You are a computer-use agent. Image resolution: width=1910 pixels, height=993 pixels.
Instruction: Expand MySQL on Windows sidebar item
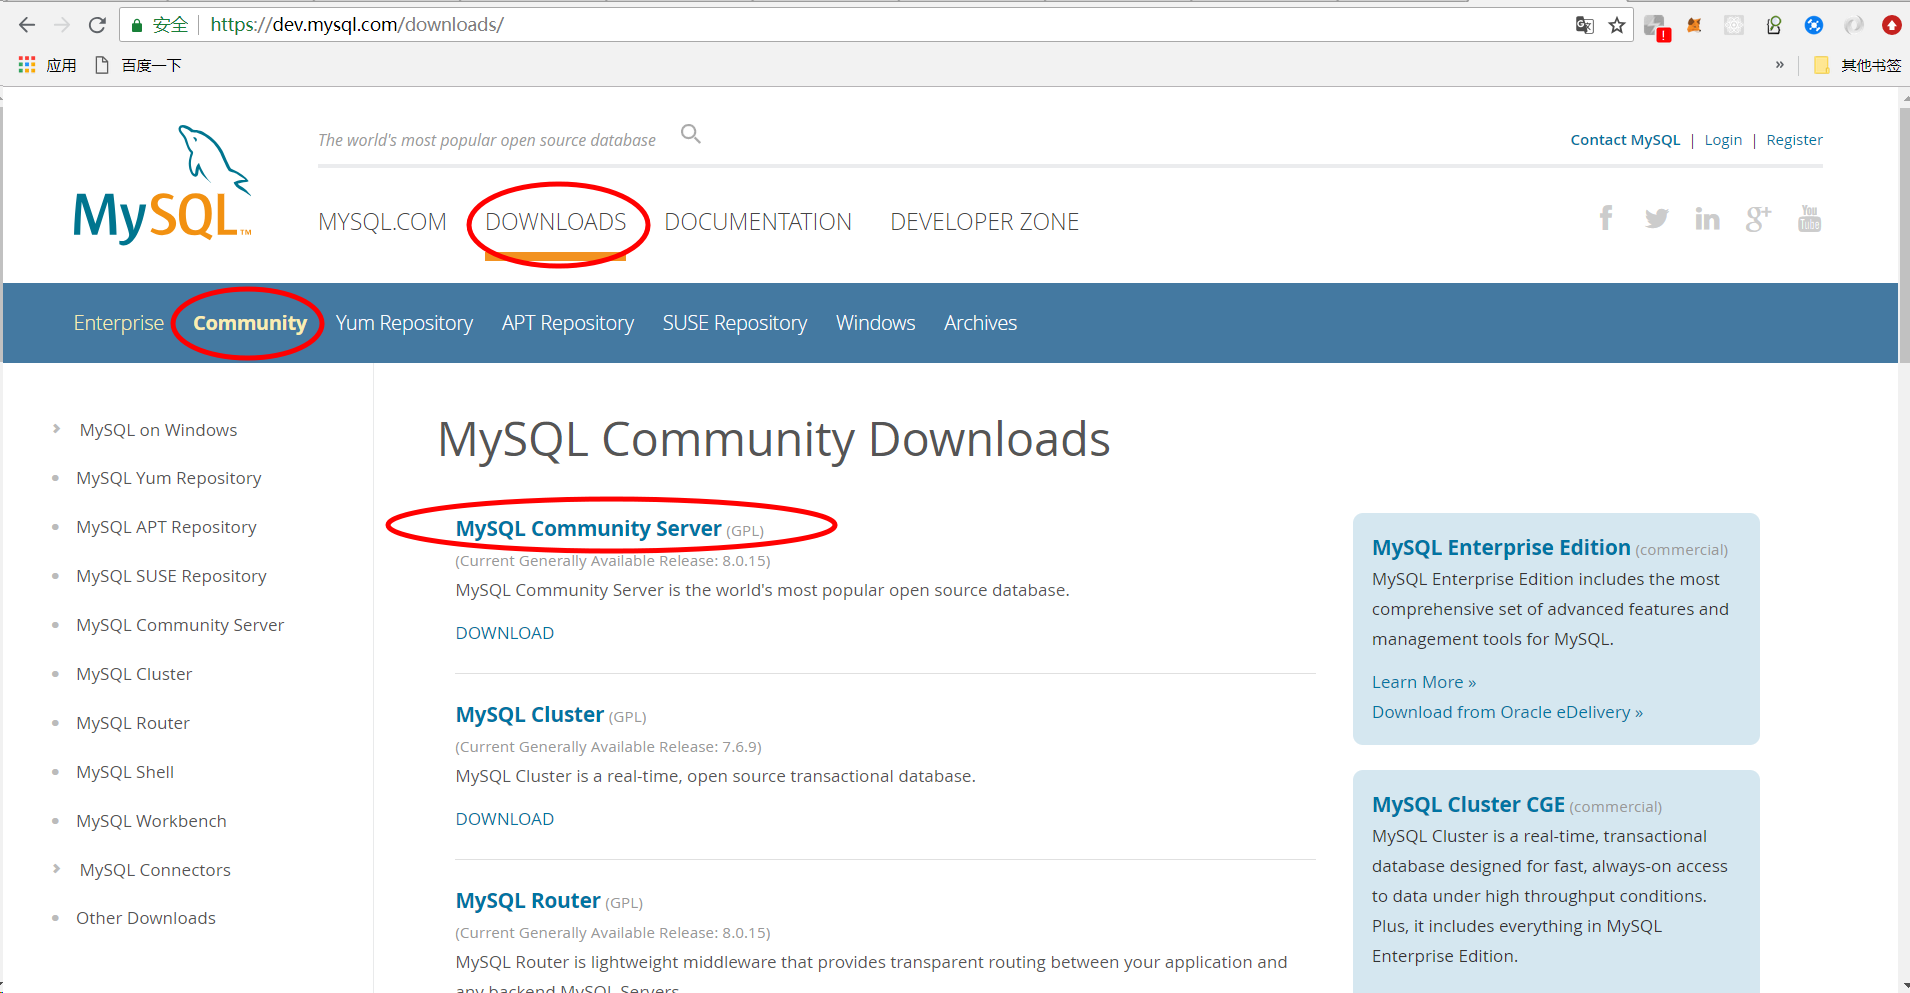tap(158, 430)
